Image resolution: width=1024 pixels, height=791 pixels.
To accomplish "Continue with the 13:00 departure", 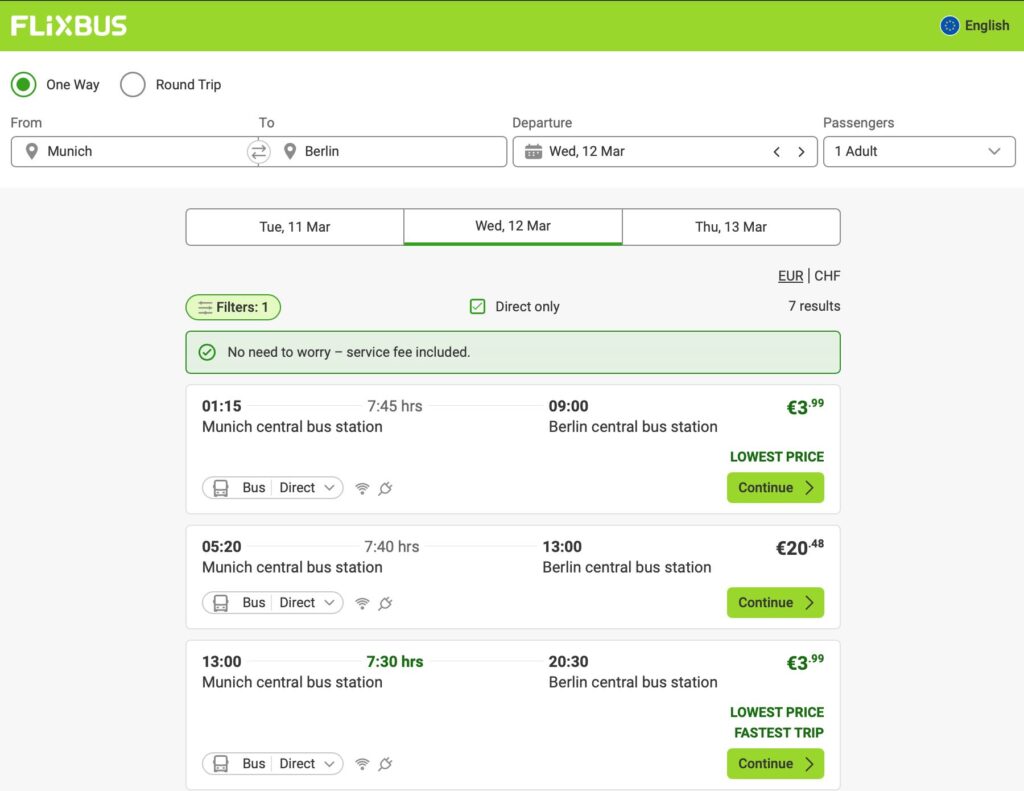I will pyautogui.click(x=775, y=764).
